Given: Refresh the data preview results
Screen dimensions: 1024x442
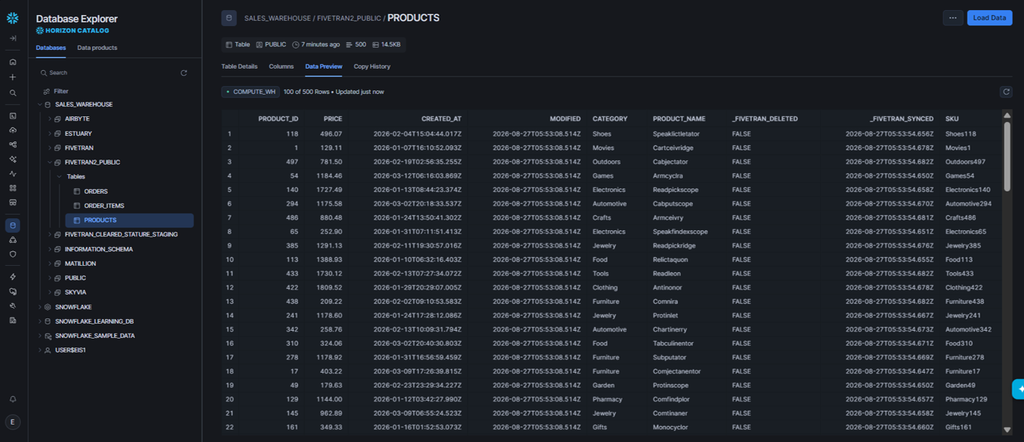Looking at the screenshot, I should pos(1006,92).
